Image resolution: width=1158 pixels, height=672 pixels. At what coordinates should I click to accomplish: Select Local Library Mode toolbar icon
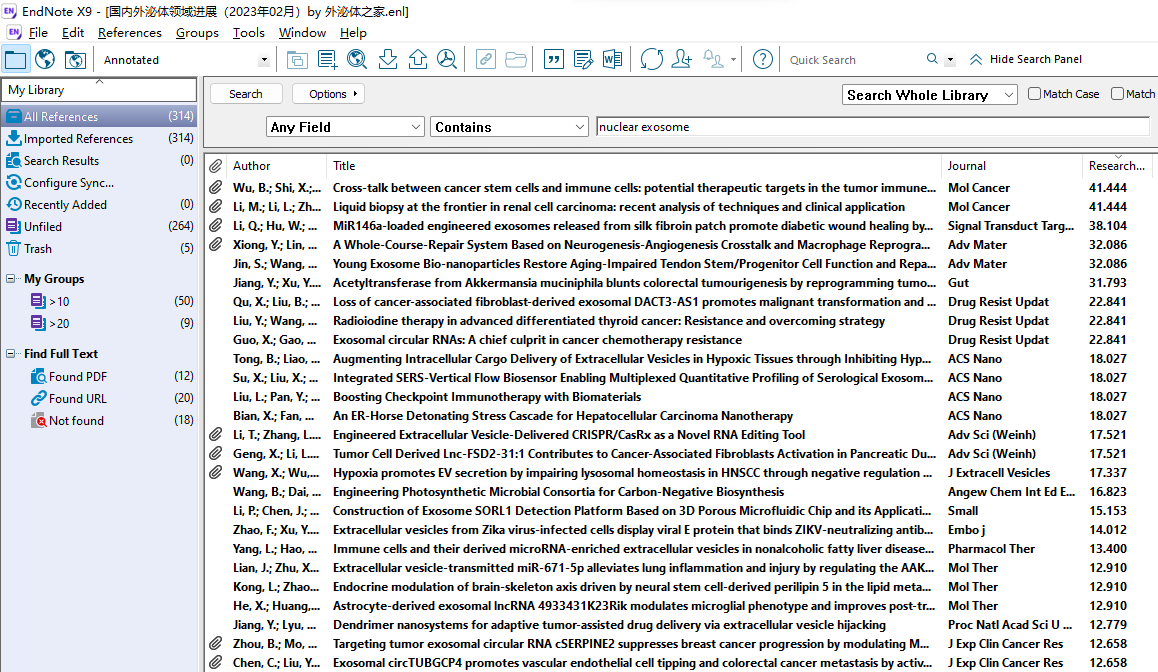coord(16,59)
